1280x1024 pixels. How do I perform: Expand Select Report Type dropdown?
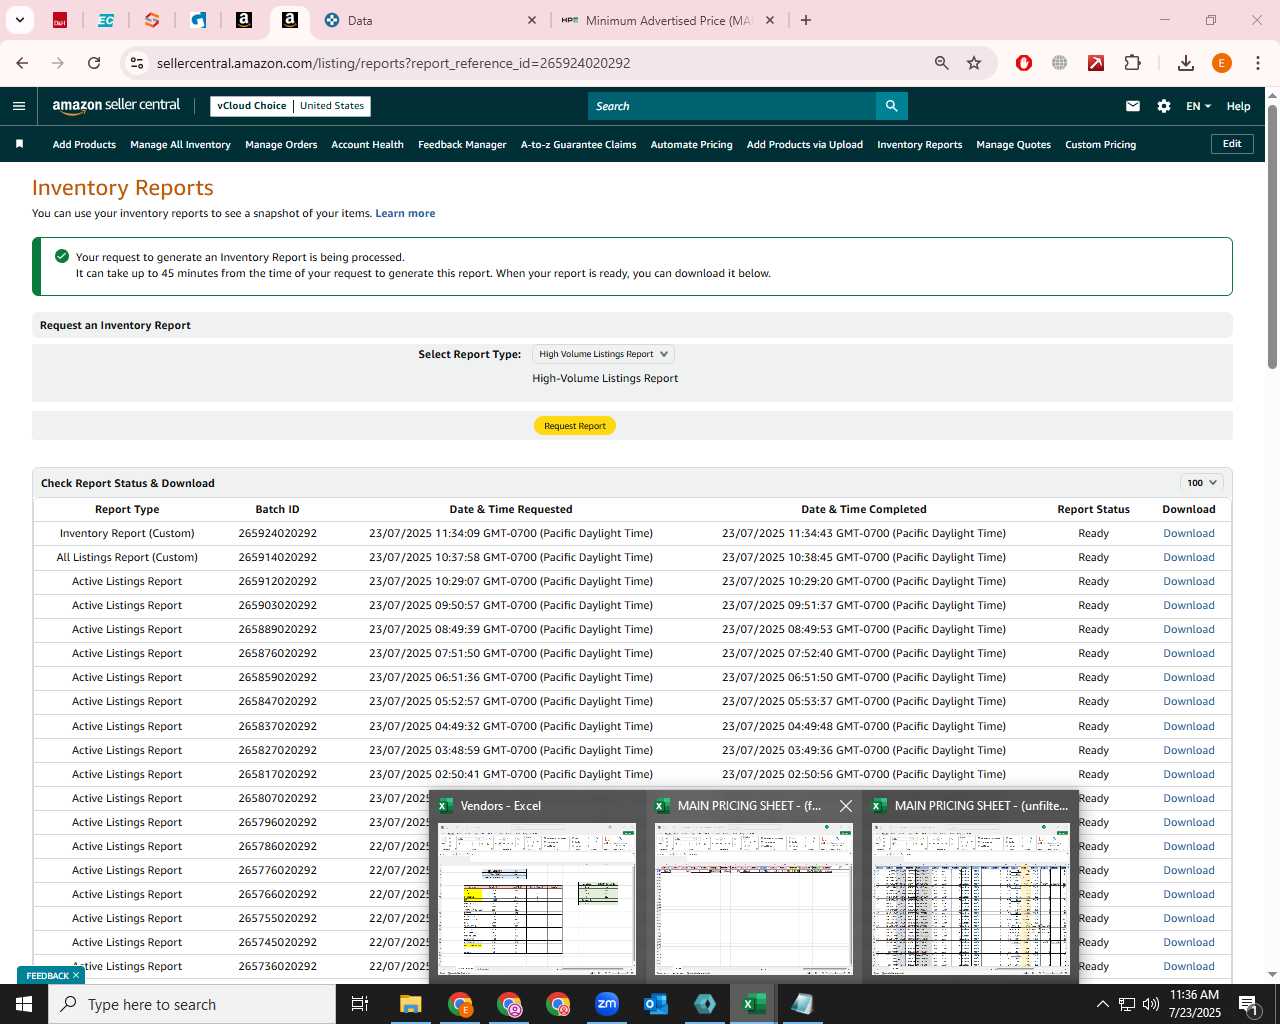pos(603,354)
